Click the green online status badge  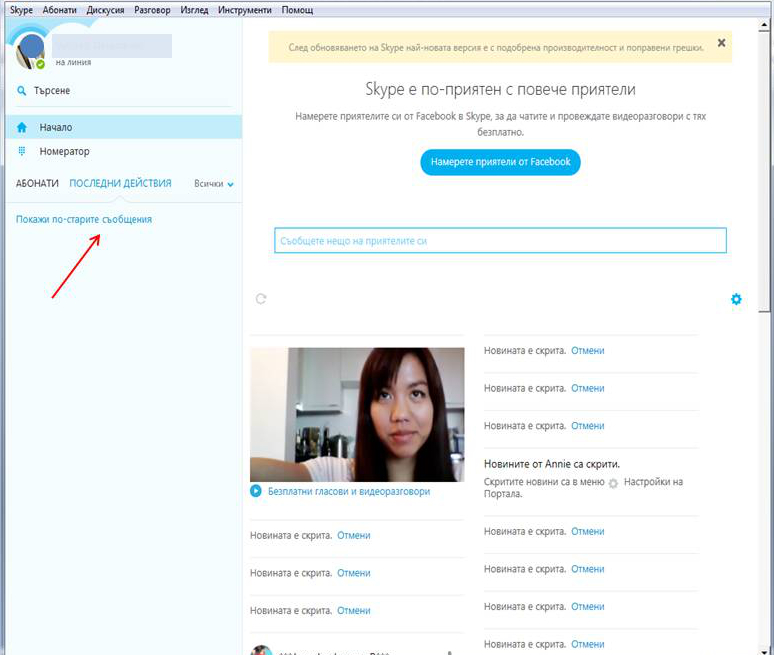pos(40,64)
